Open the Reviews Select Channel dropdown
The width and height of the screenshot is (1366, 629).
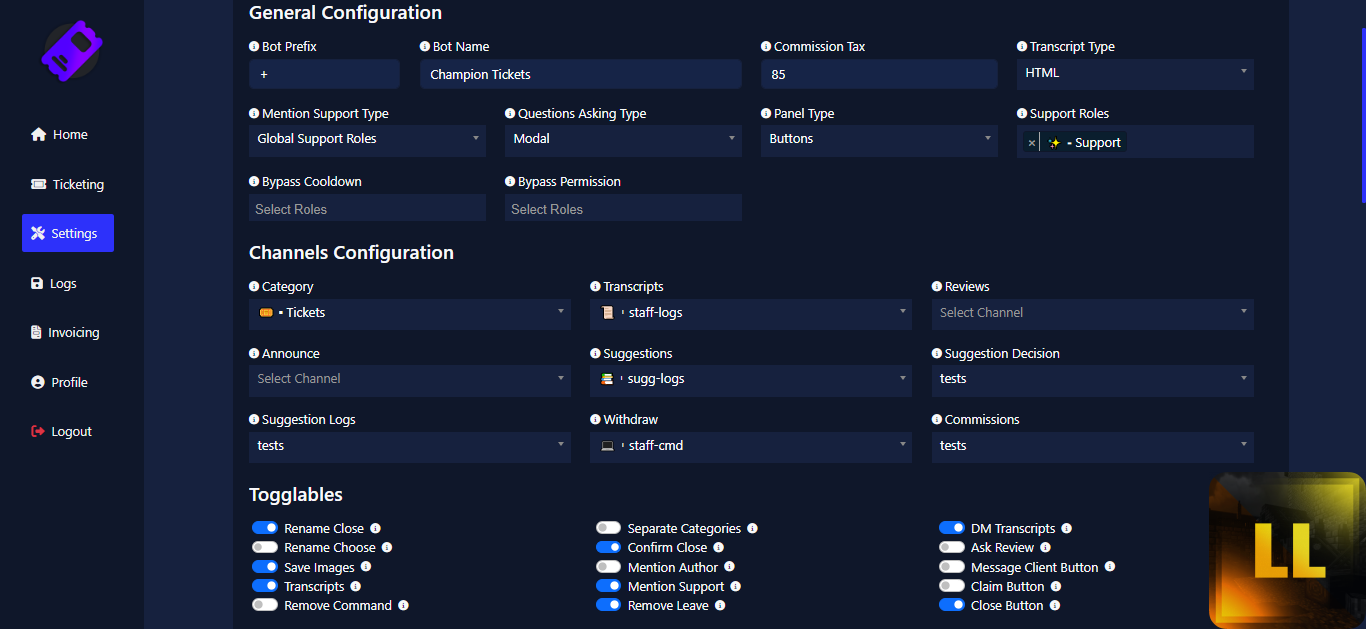tap(1092, 313)
